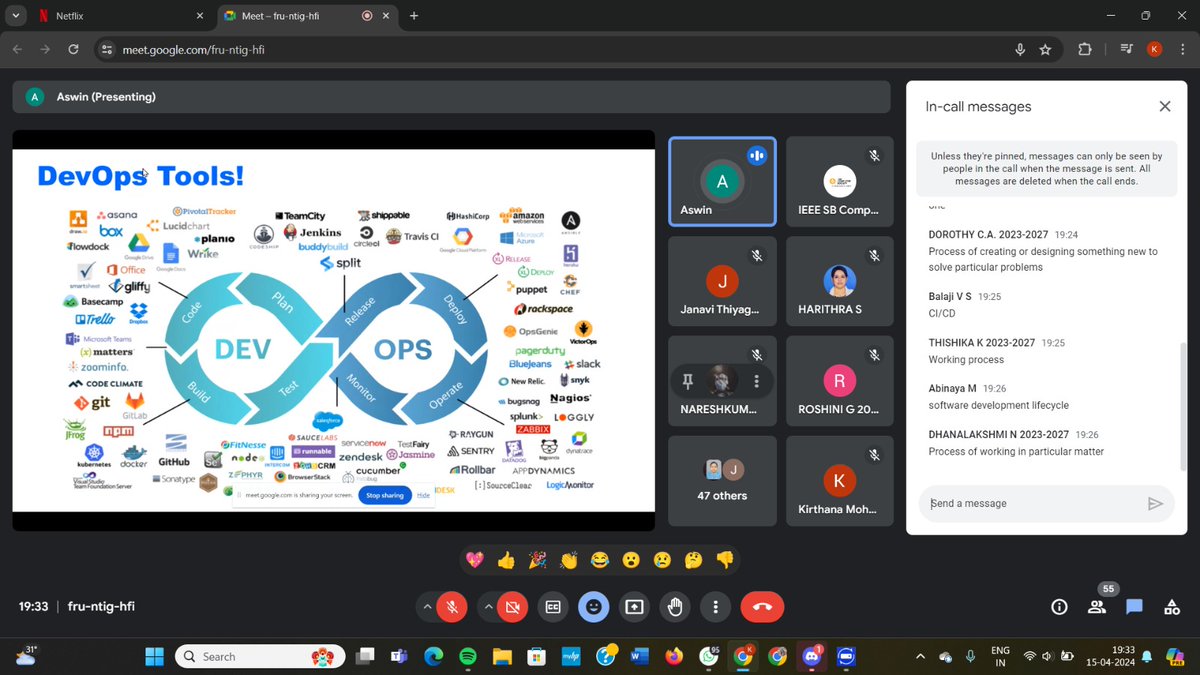Launch Spotify from the taskbar
1200x675 pixels.
tap(466, 656)
